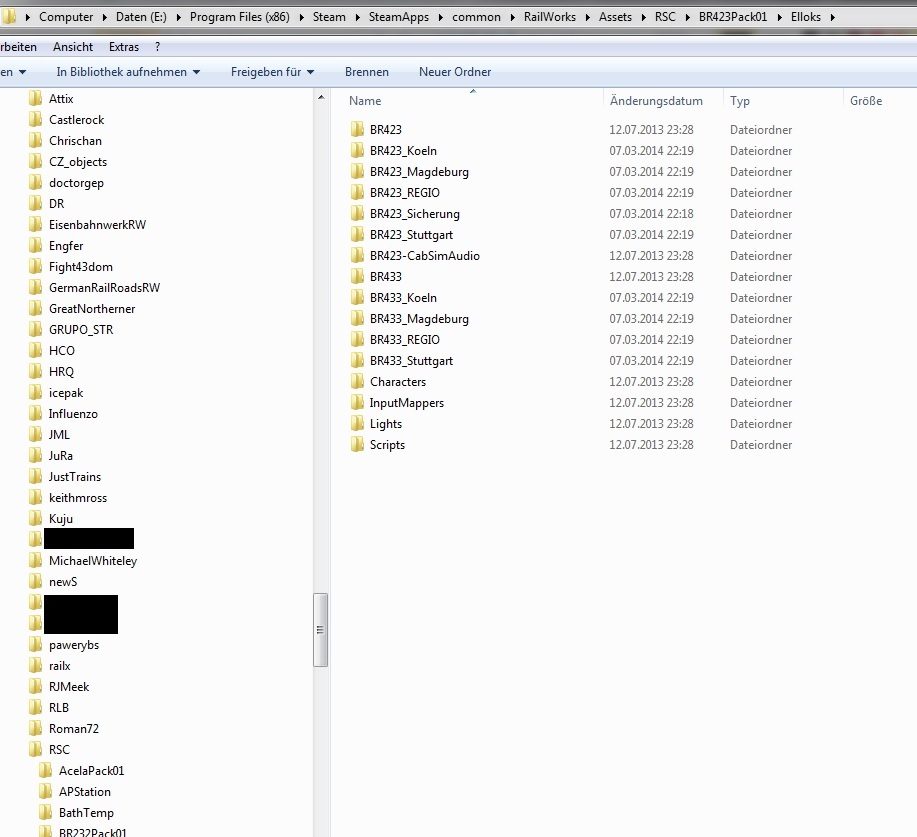
Task: Select the BR433_REGIO folder icon
Action: [x=357, y=340]
